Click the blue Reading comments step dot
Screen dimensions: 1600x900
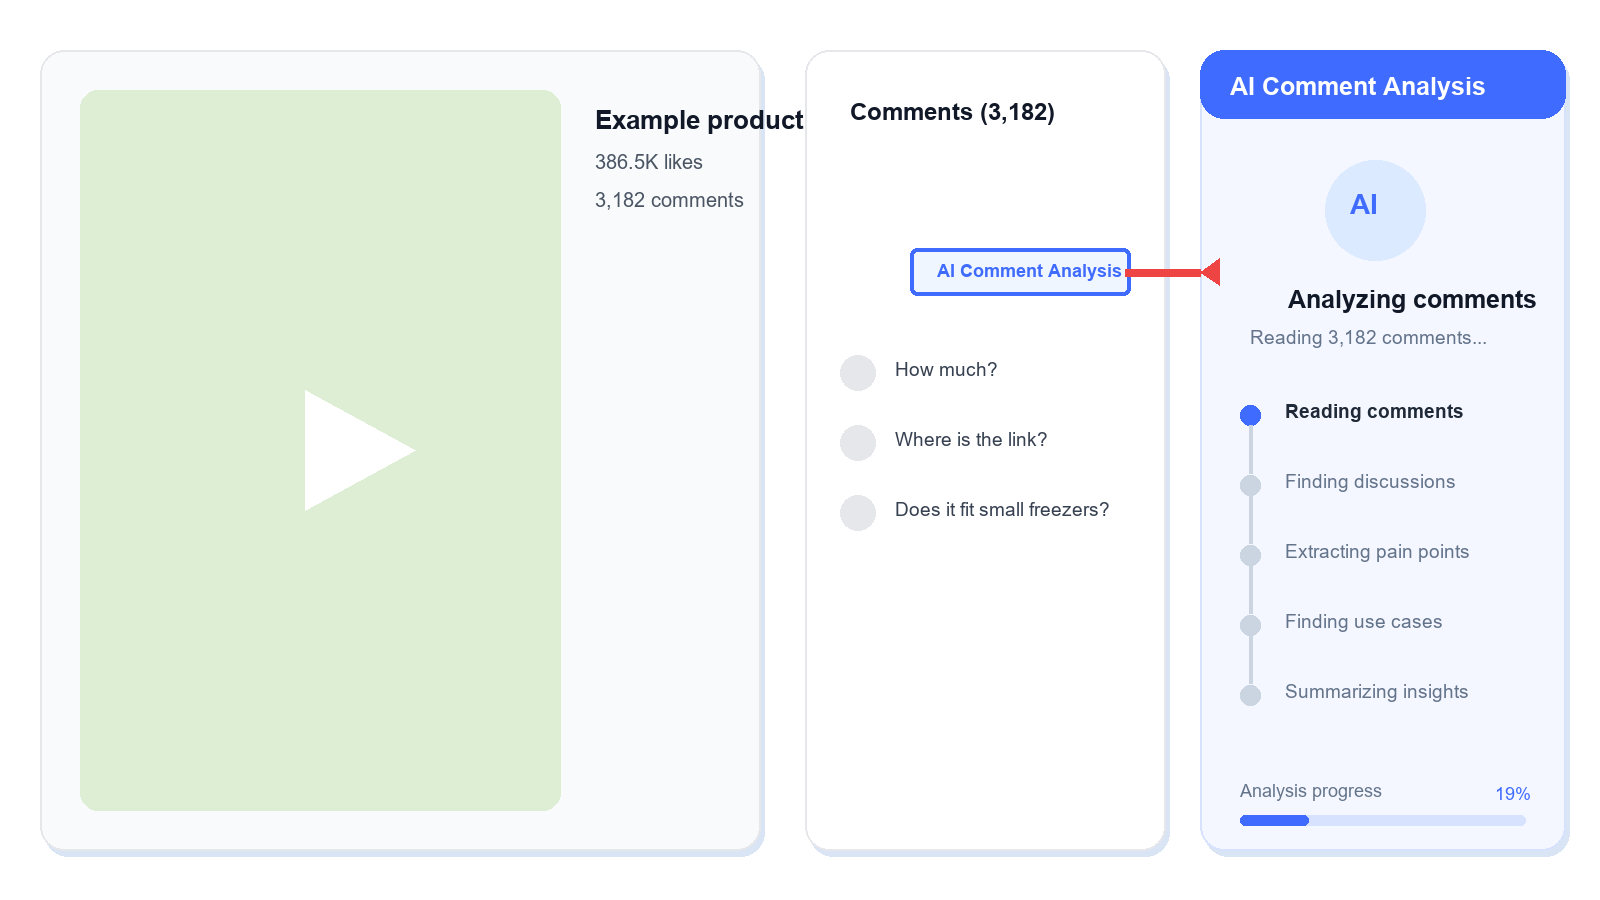[x=1250, y=415]
